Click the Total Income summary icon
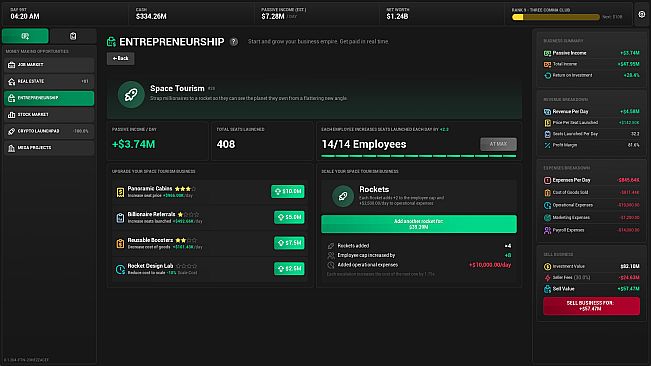Screen dimensions: 651x366 point(547,64)
